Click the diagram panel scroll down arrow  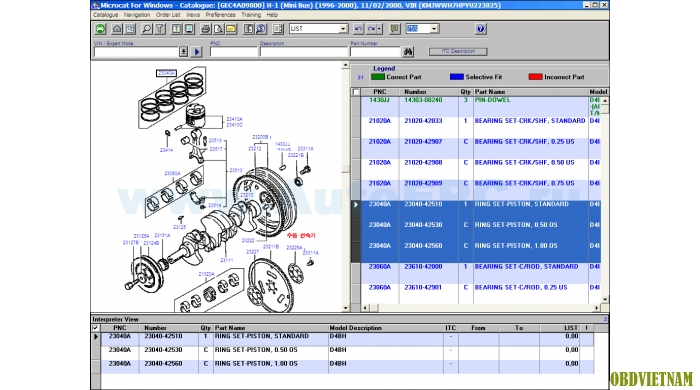coord(345,308)
